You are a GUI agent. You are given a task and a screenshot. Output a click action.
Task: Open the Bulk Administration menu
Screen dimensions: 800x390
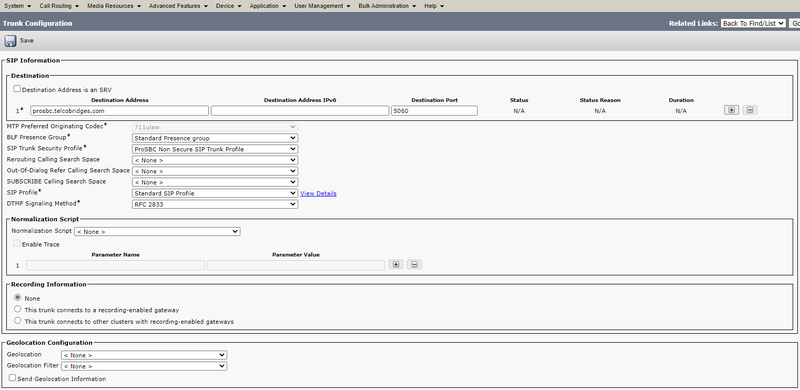click(x=388, y=6)
